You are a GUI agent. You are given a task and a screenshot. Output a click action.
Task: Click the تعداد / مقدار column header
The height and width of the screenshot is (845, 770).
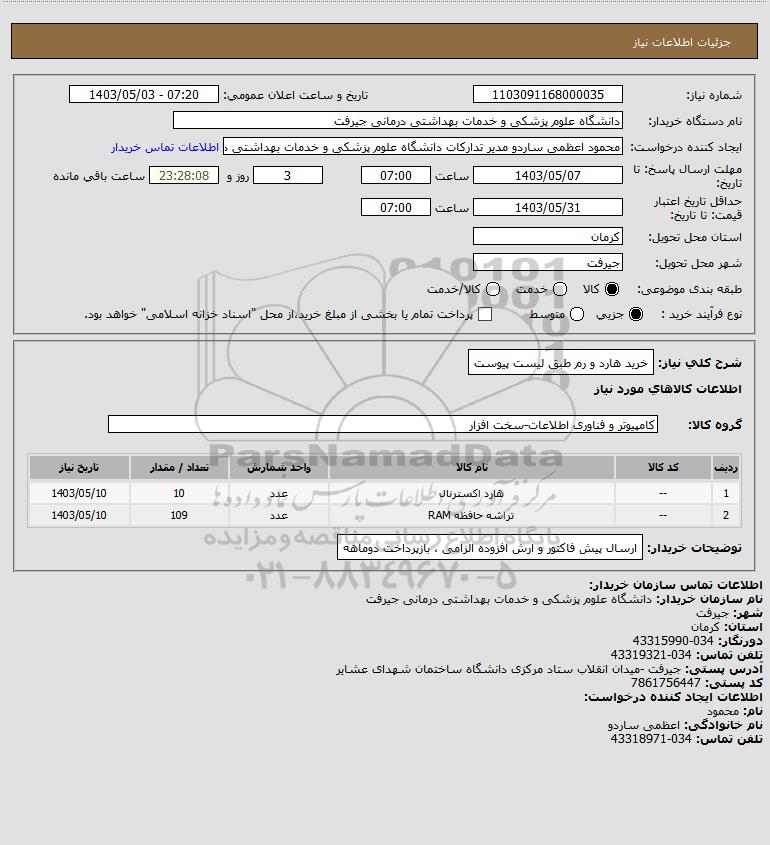179,467
